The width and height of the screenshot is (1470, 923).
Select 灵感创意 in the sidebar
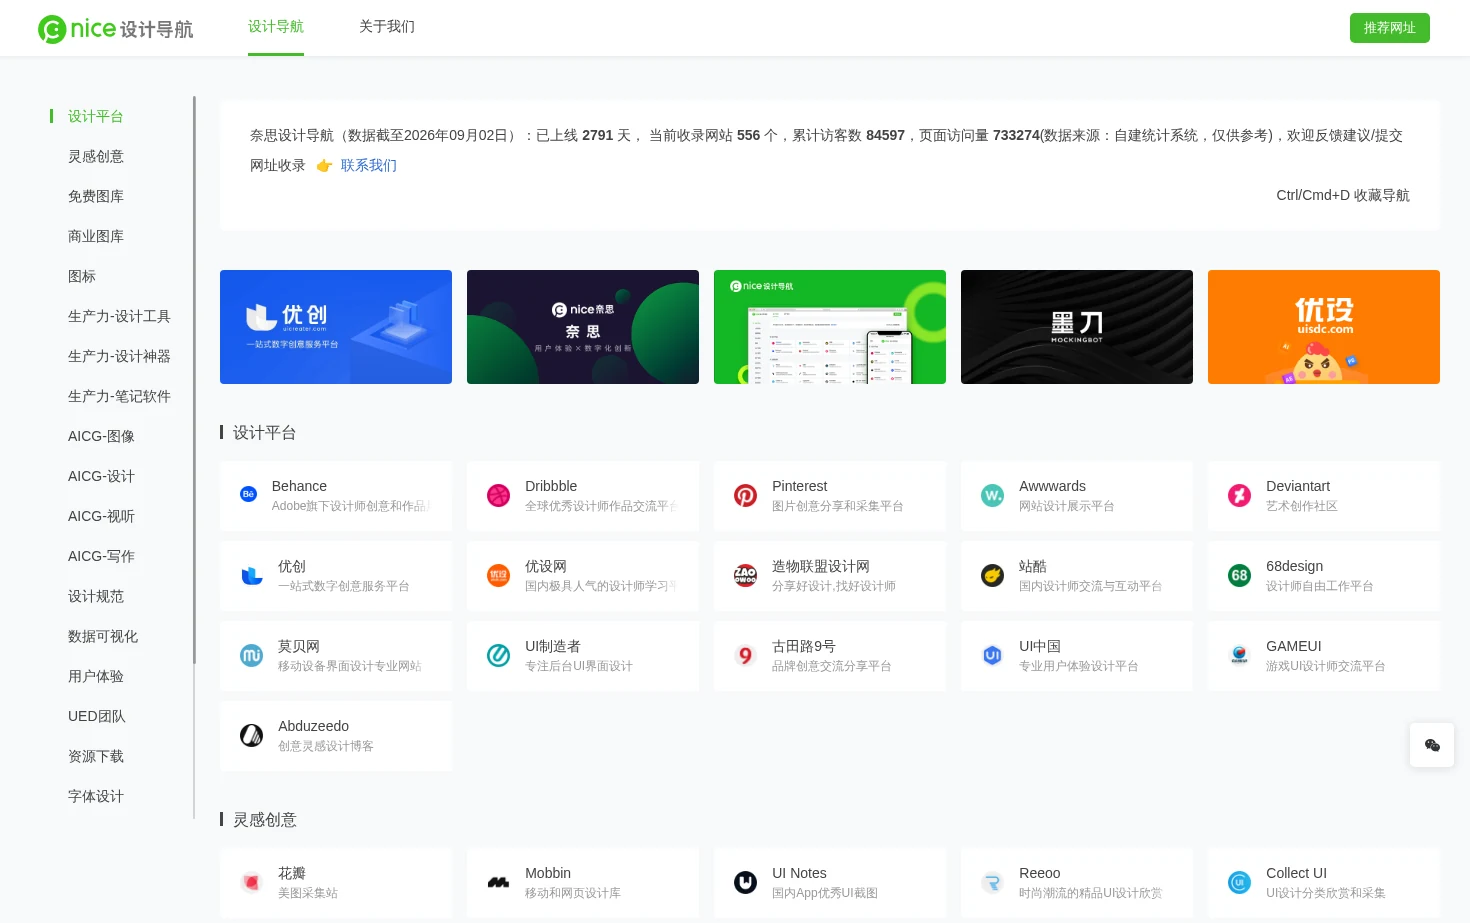(96, 156)
